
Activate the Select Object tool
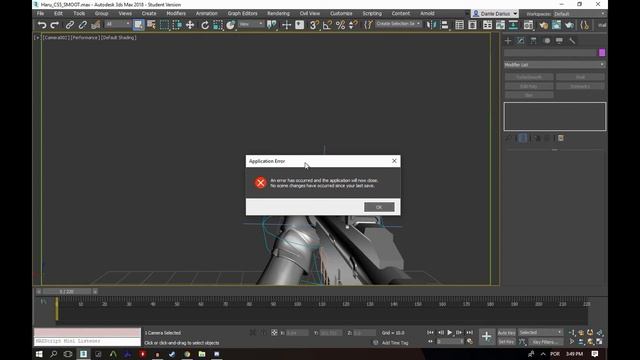(138, 25)
